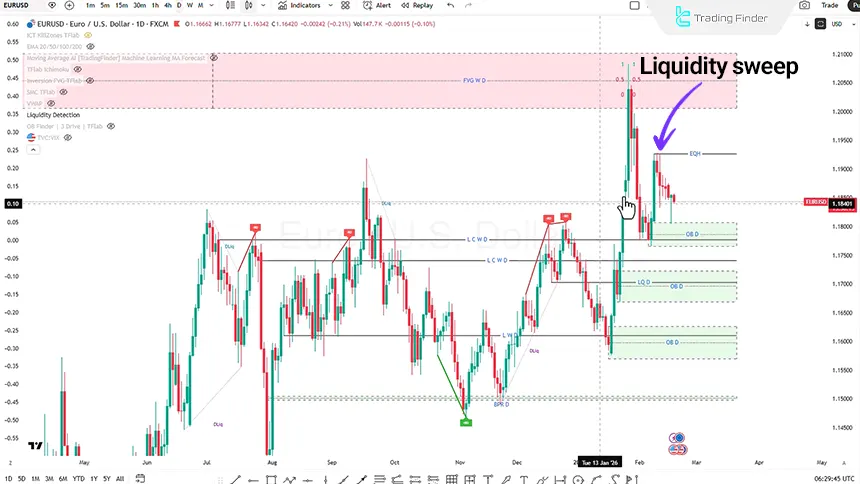860x484 pixels.
Task: Expand the chart type dropdown arrow
Action: (x=263, y=5)
